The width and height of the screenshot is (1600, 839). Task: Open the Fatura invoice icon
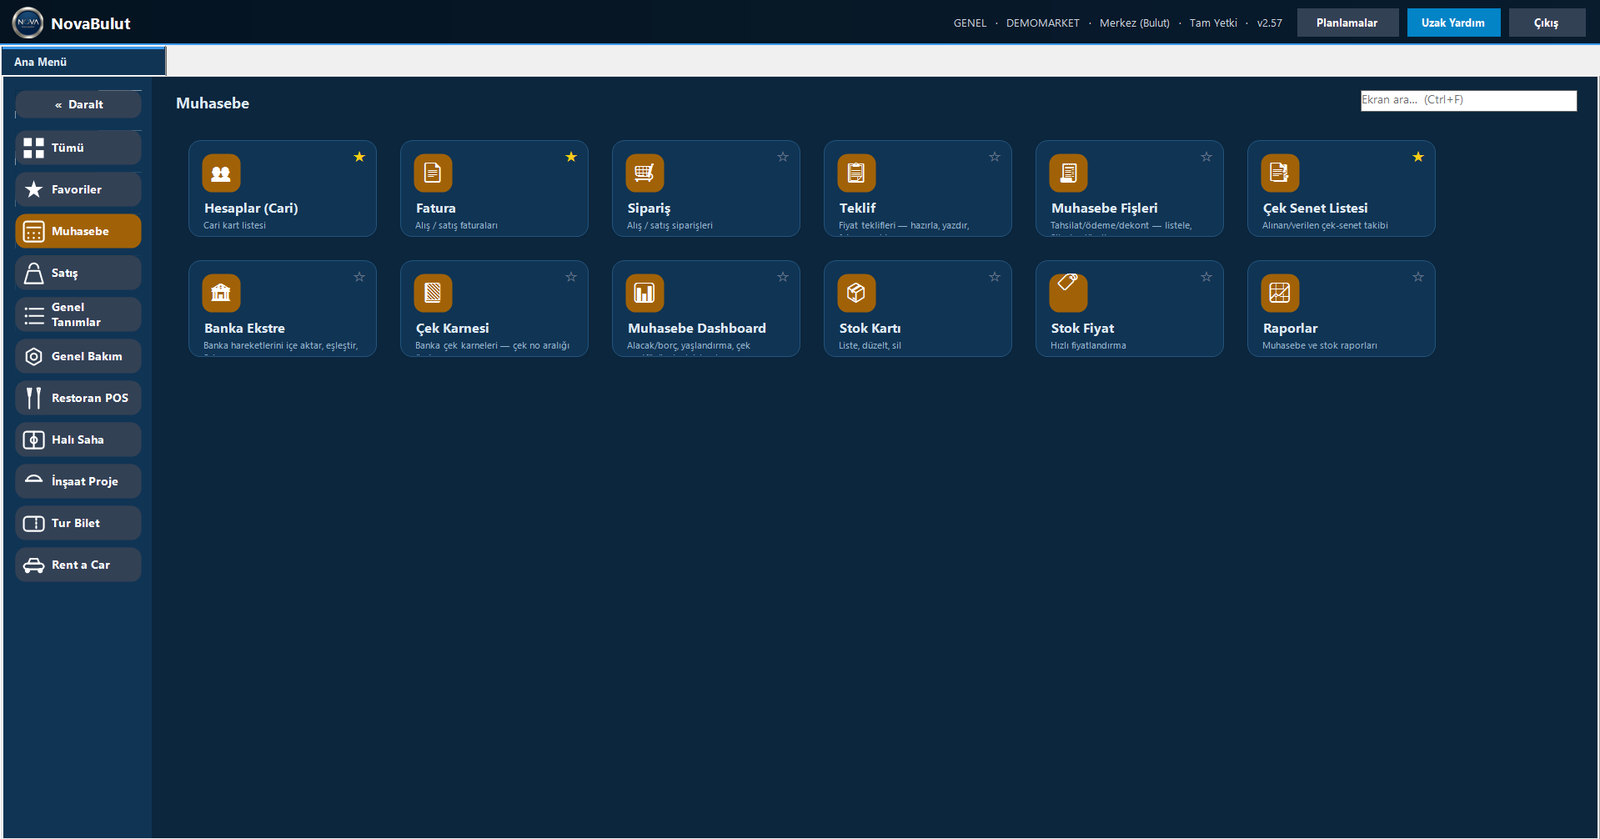pos(433,173)
